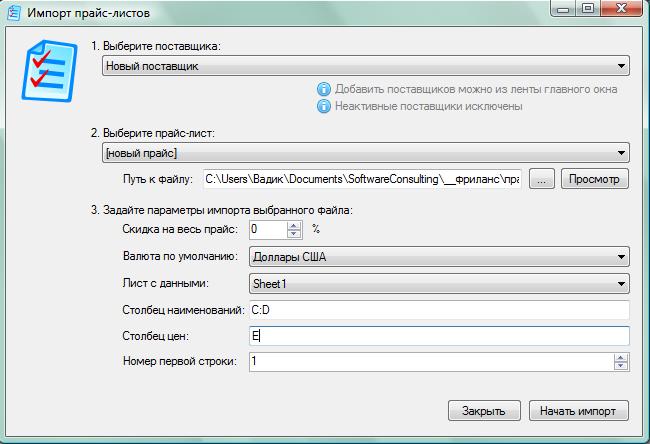The width and height of the screenshot is (650, 444).
Task: Decrease the Скидка на весь прайс value
Action: (x=294, y=233)
